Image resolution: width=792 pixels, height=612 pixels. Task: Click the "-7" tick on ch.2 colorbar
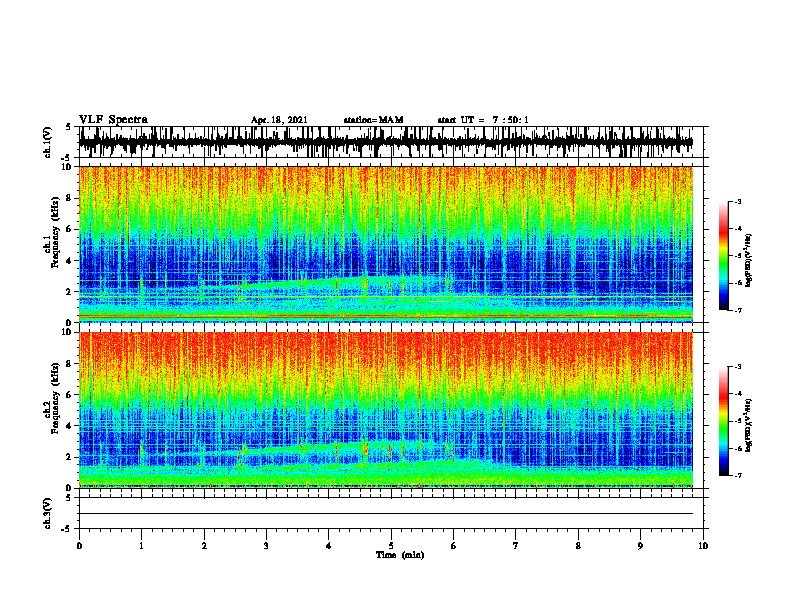point(738,475)
